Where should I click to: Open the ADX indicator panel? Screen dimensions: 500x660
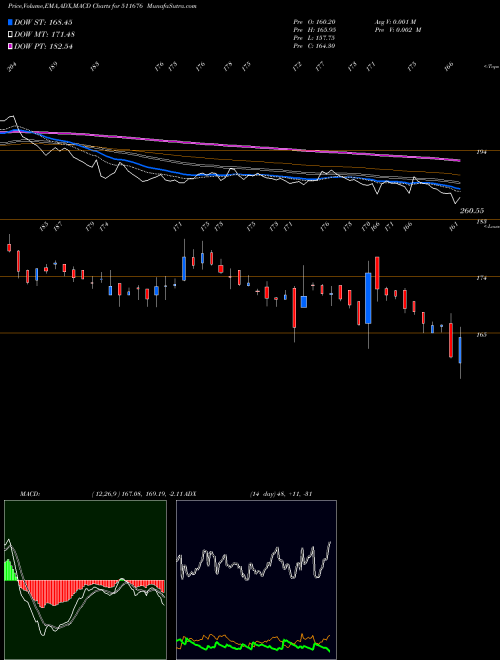(x=256, y=580)
